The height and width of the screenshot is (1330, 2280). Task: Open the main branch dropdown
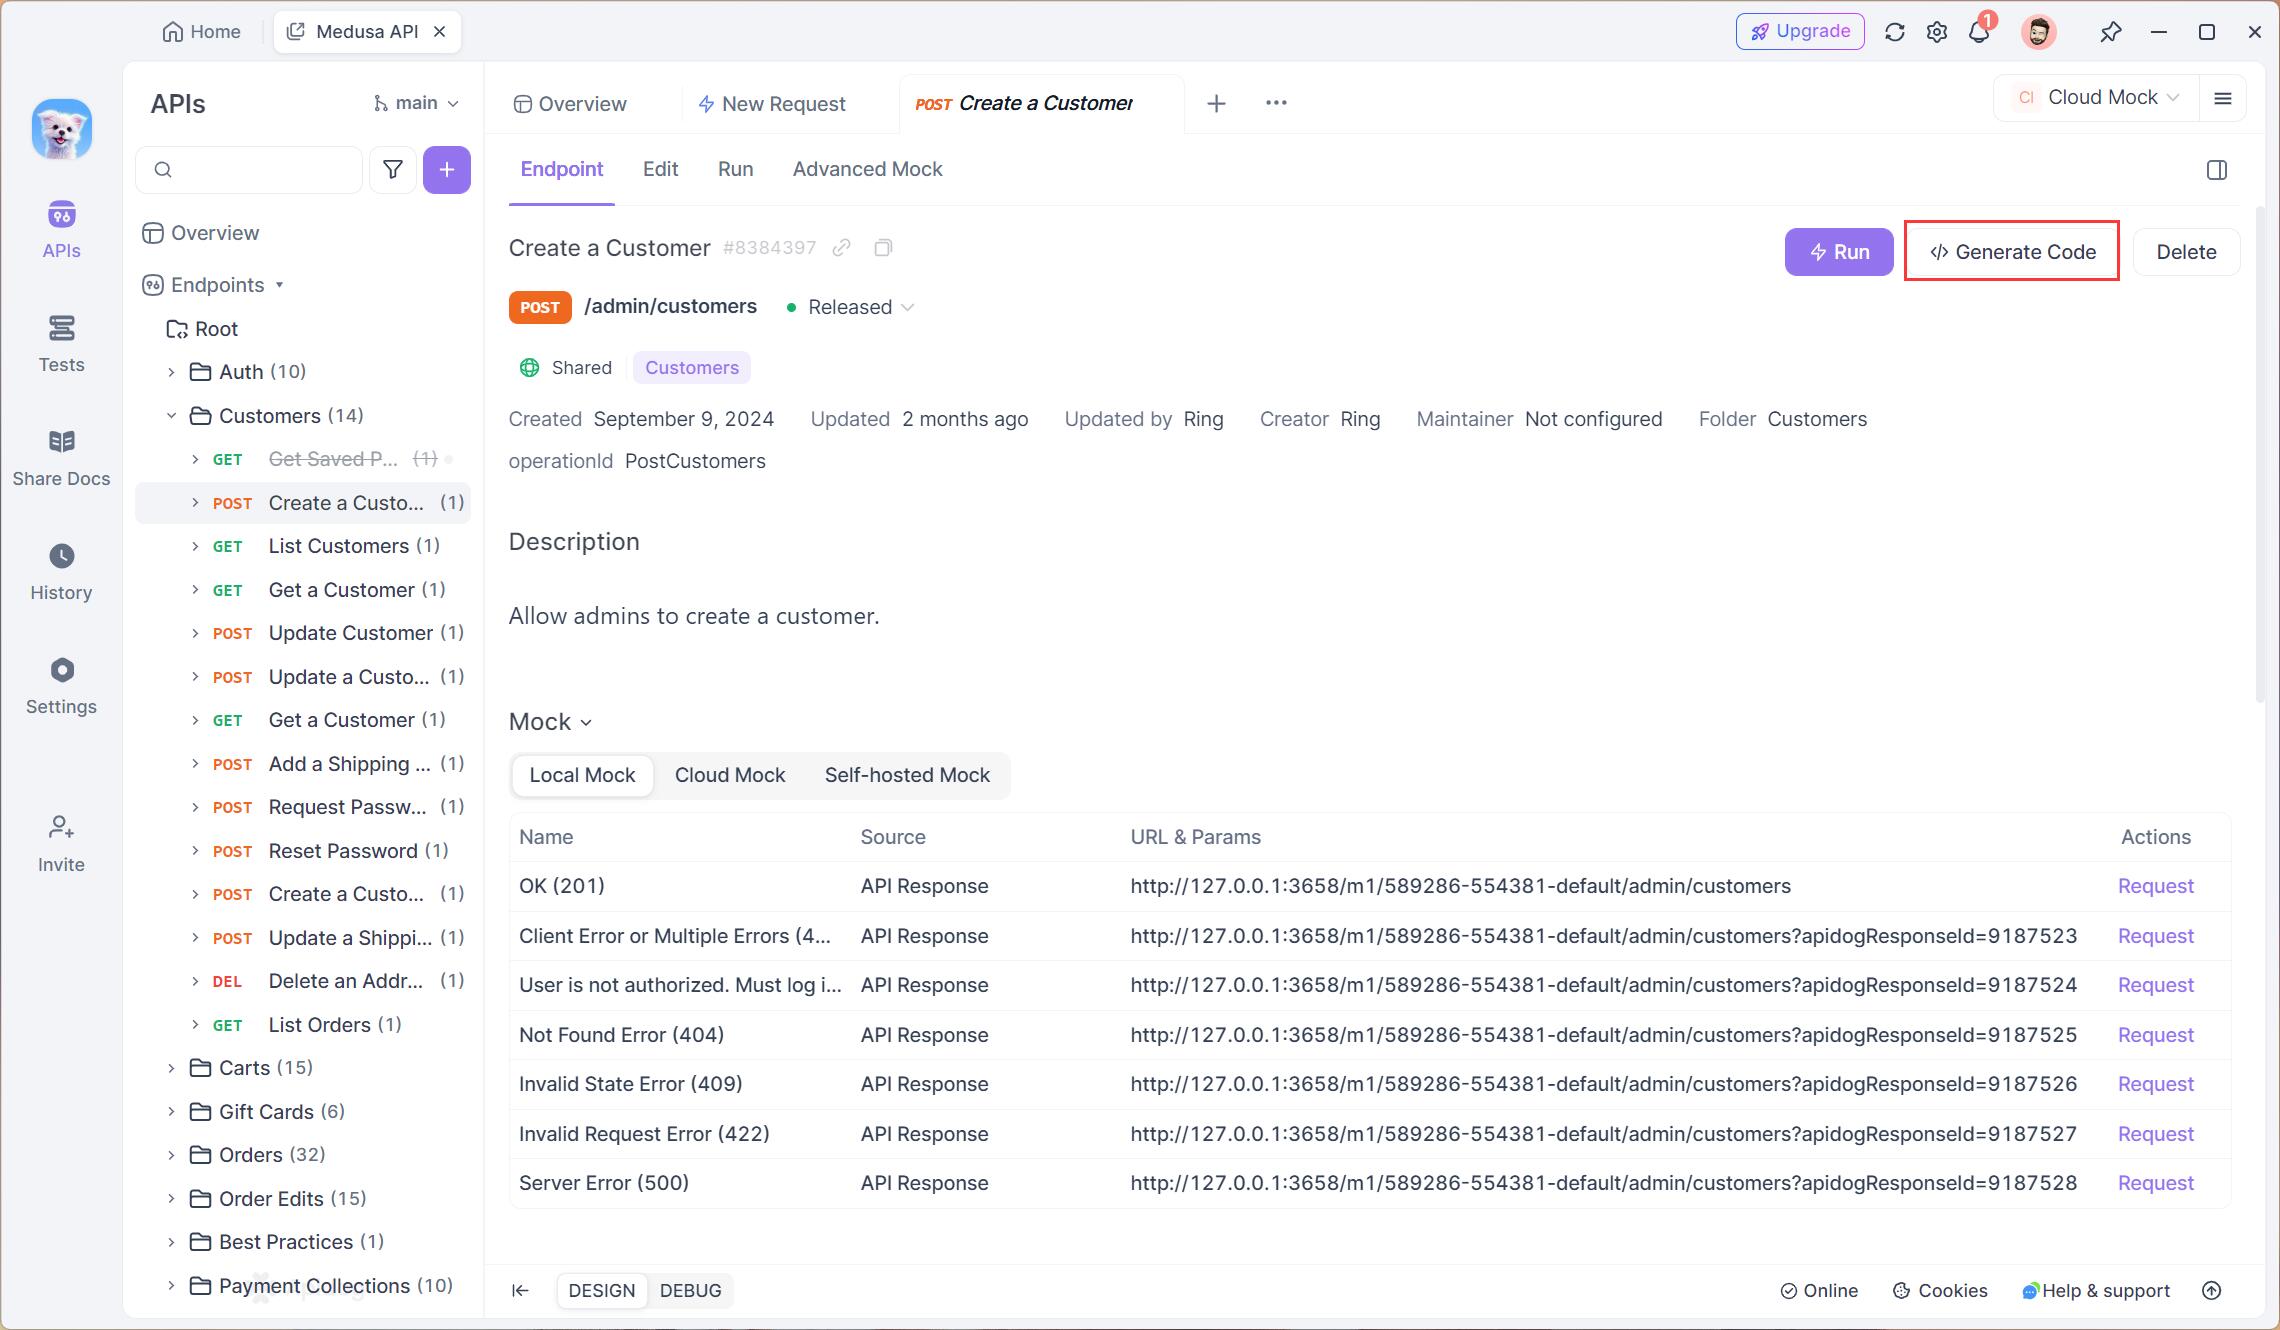pos(416,103)
